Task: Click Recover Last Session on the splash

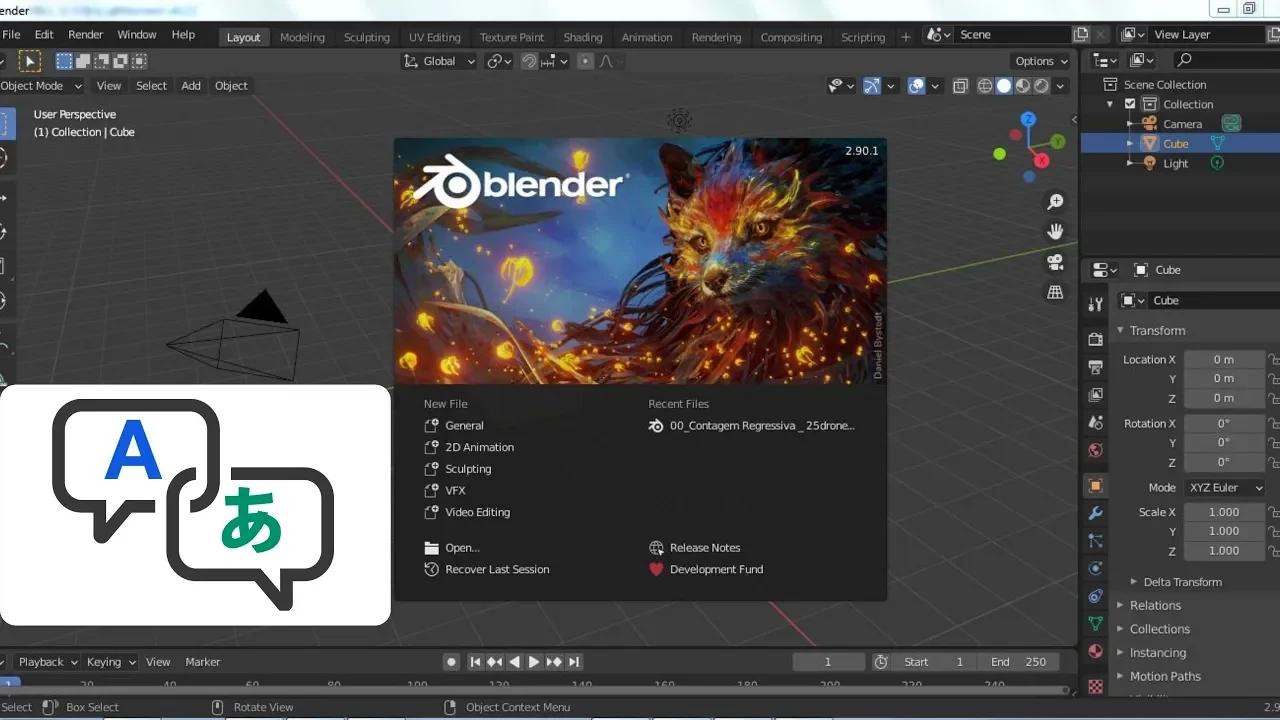Action: pos(496,569)
